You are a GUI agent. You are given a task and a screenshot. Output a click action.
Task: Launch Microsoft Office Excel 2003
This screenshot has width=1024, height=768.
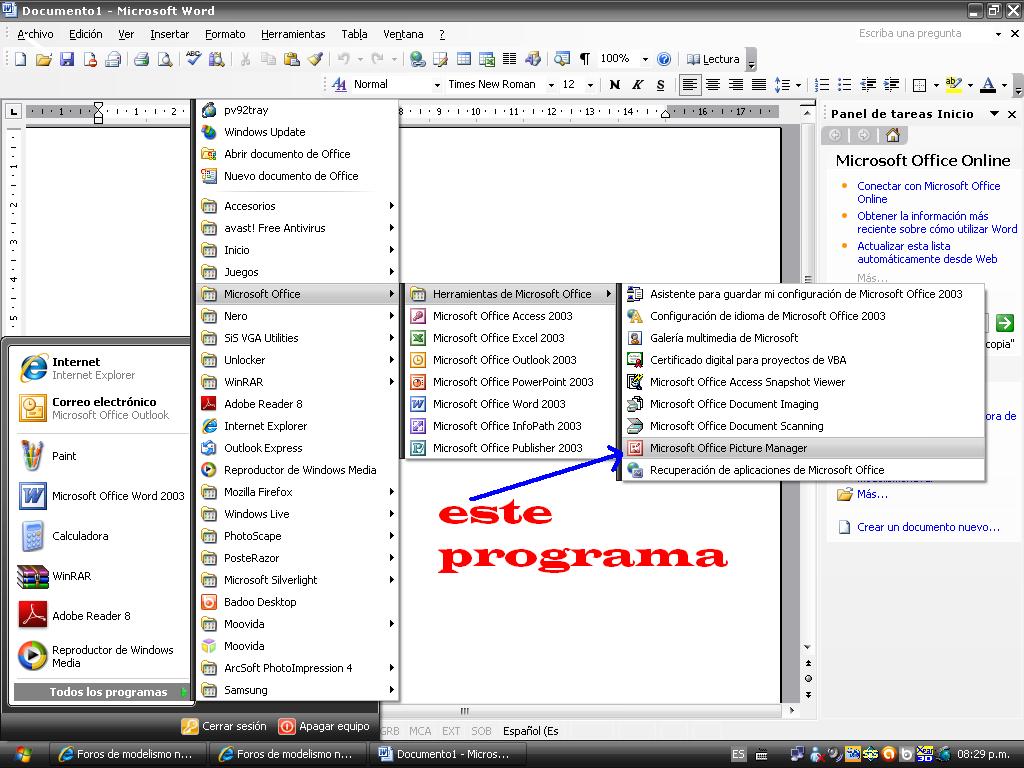(x=511, y=338)
